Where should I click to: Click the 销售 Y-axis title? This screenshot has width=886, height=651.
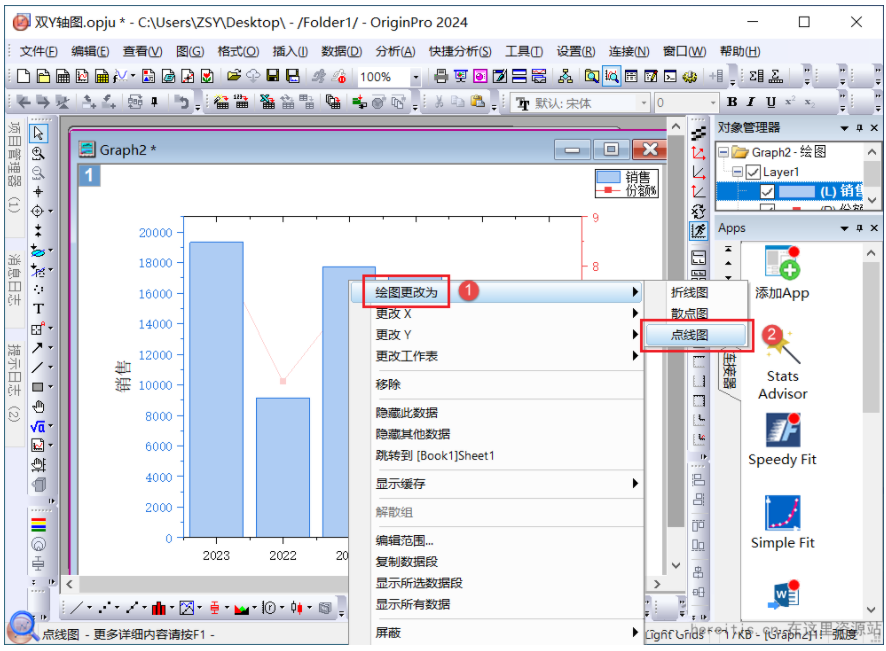(x=123, y=377)
